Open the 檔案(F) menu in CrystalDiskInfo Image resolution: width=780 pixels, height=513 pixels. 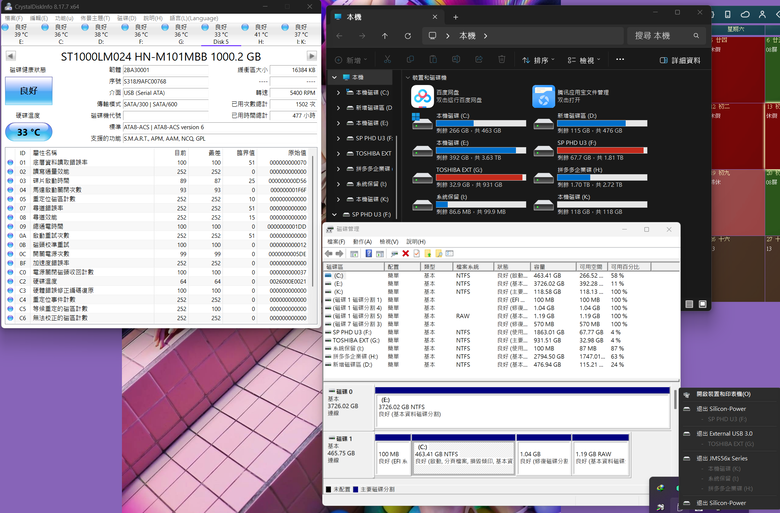(x=14, y=18)
